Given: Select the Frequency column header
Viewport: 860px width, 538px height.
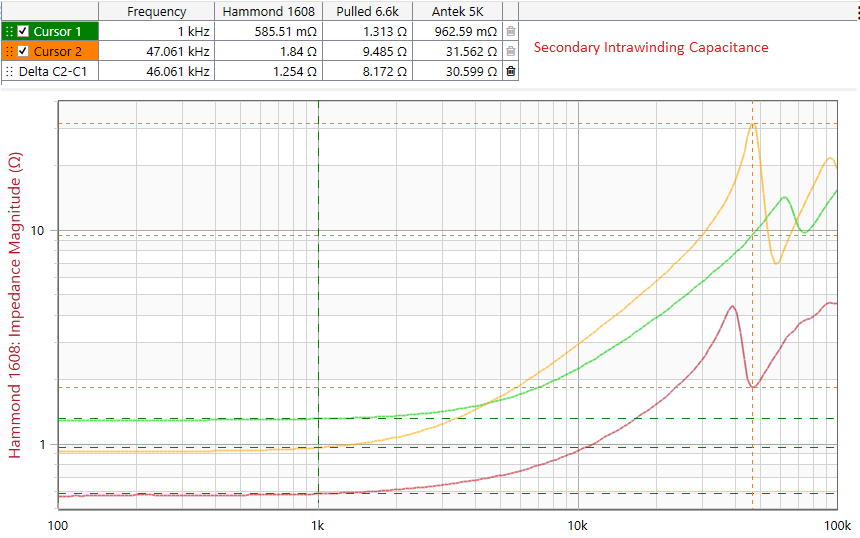Looking at the screenshot, I should [156, 11].
